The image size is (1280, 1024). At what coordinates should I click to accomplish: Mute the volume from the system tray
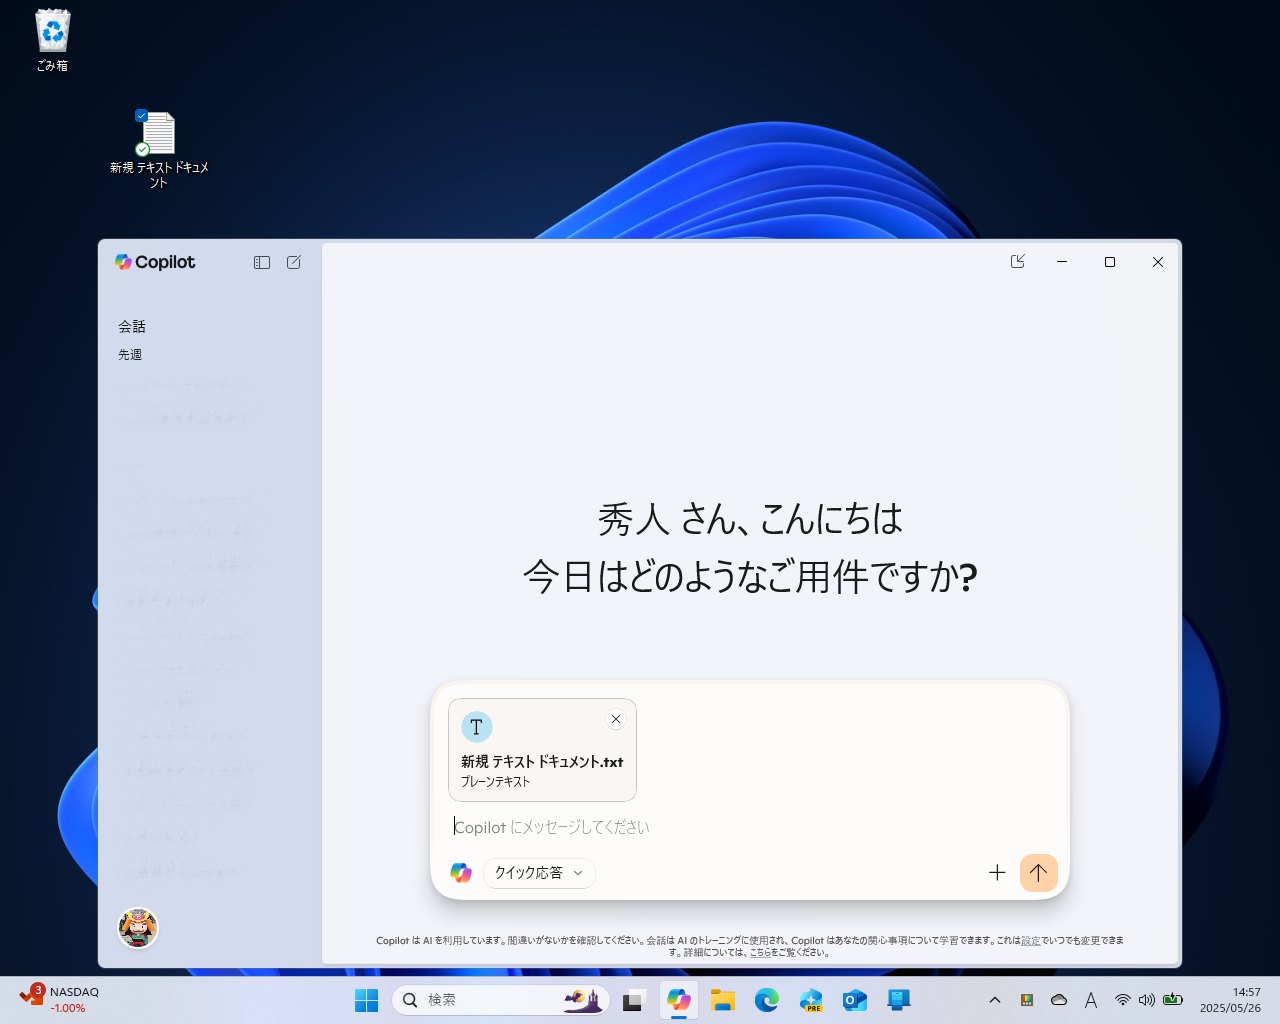pyautogui.click(x=1146, y=999)
